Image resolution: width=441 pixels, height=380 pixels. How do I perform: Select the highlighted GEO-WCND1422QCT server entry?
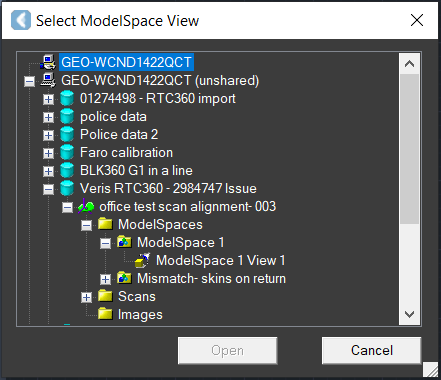[x=126, y=62]
